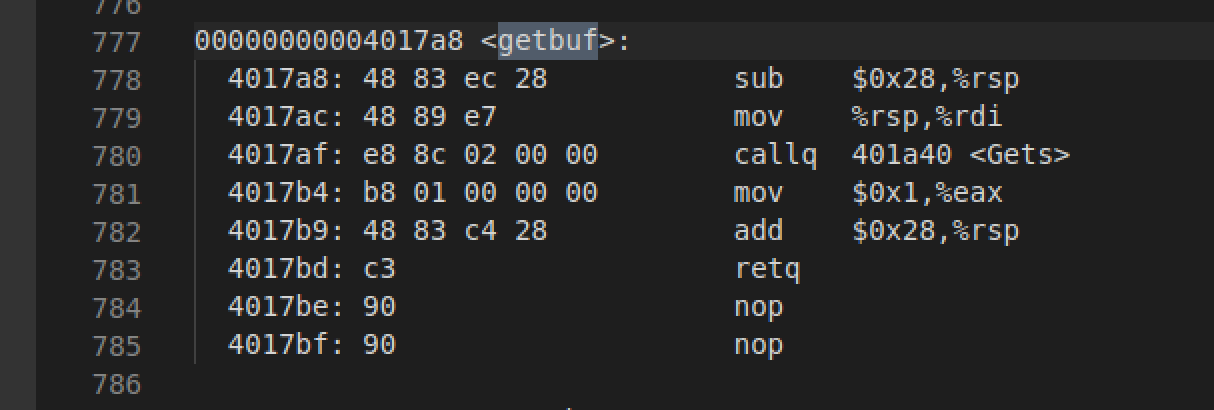
Task: Click the last nop at 4017bf
Action: (758, 346)
